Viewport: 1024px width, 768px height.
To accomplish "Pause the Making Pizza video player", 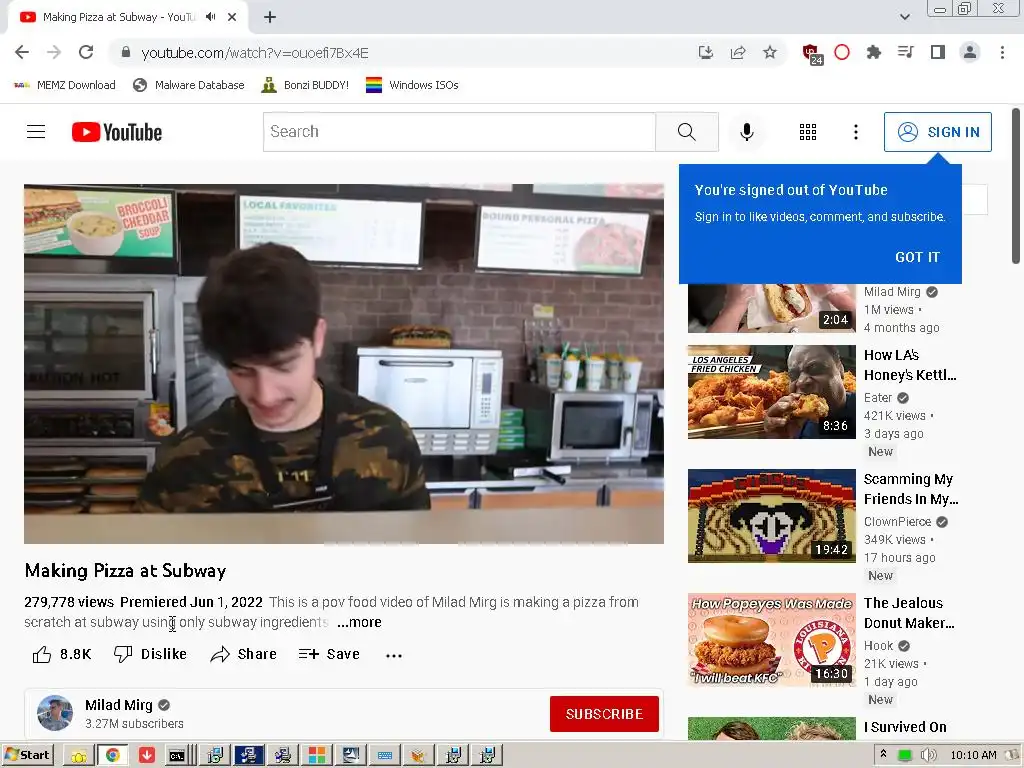I will click(344, 364).
